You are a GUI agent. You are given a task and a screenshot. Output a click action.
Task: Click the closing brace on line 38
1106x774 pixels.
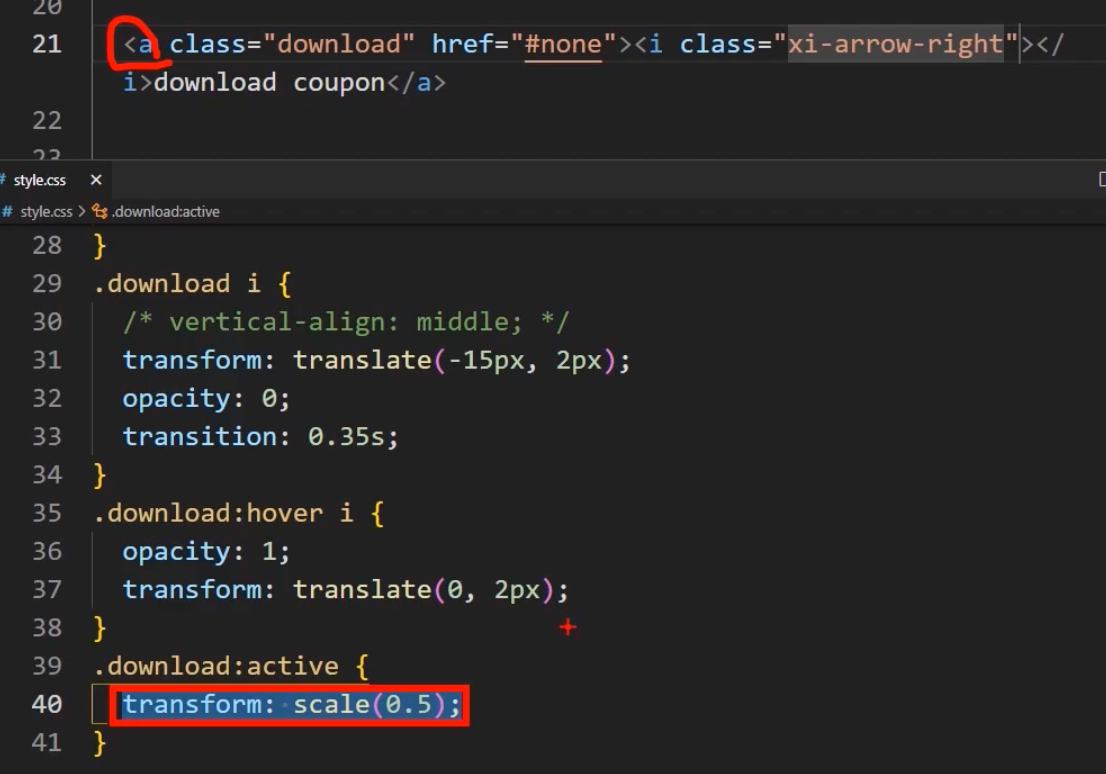point(99,628)
